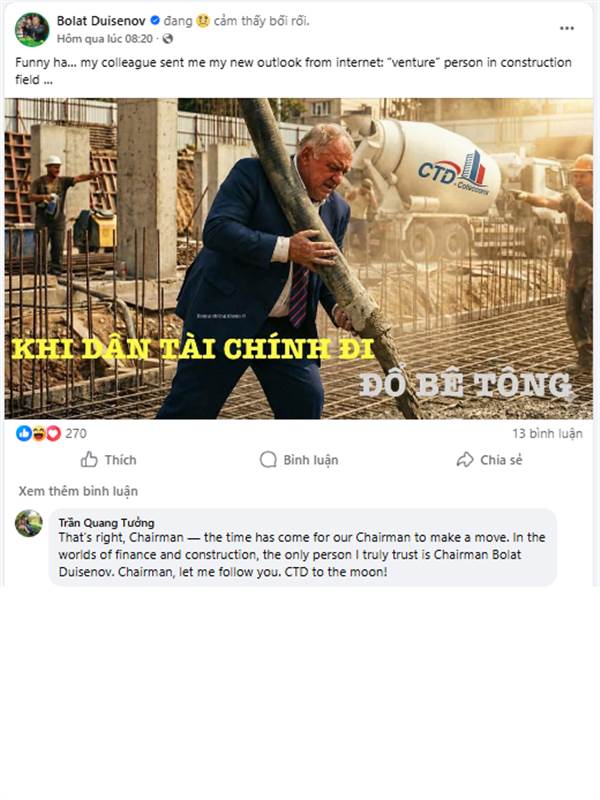Click the public globe privacy icon

click(167, 39)
